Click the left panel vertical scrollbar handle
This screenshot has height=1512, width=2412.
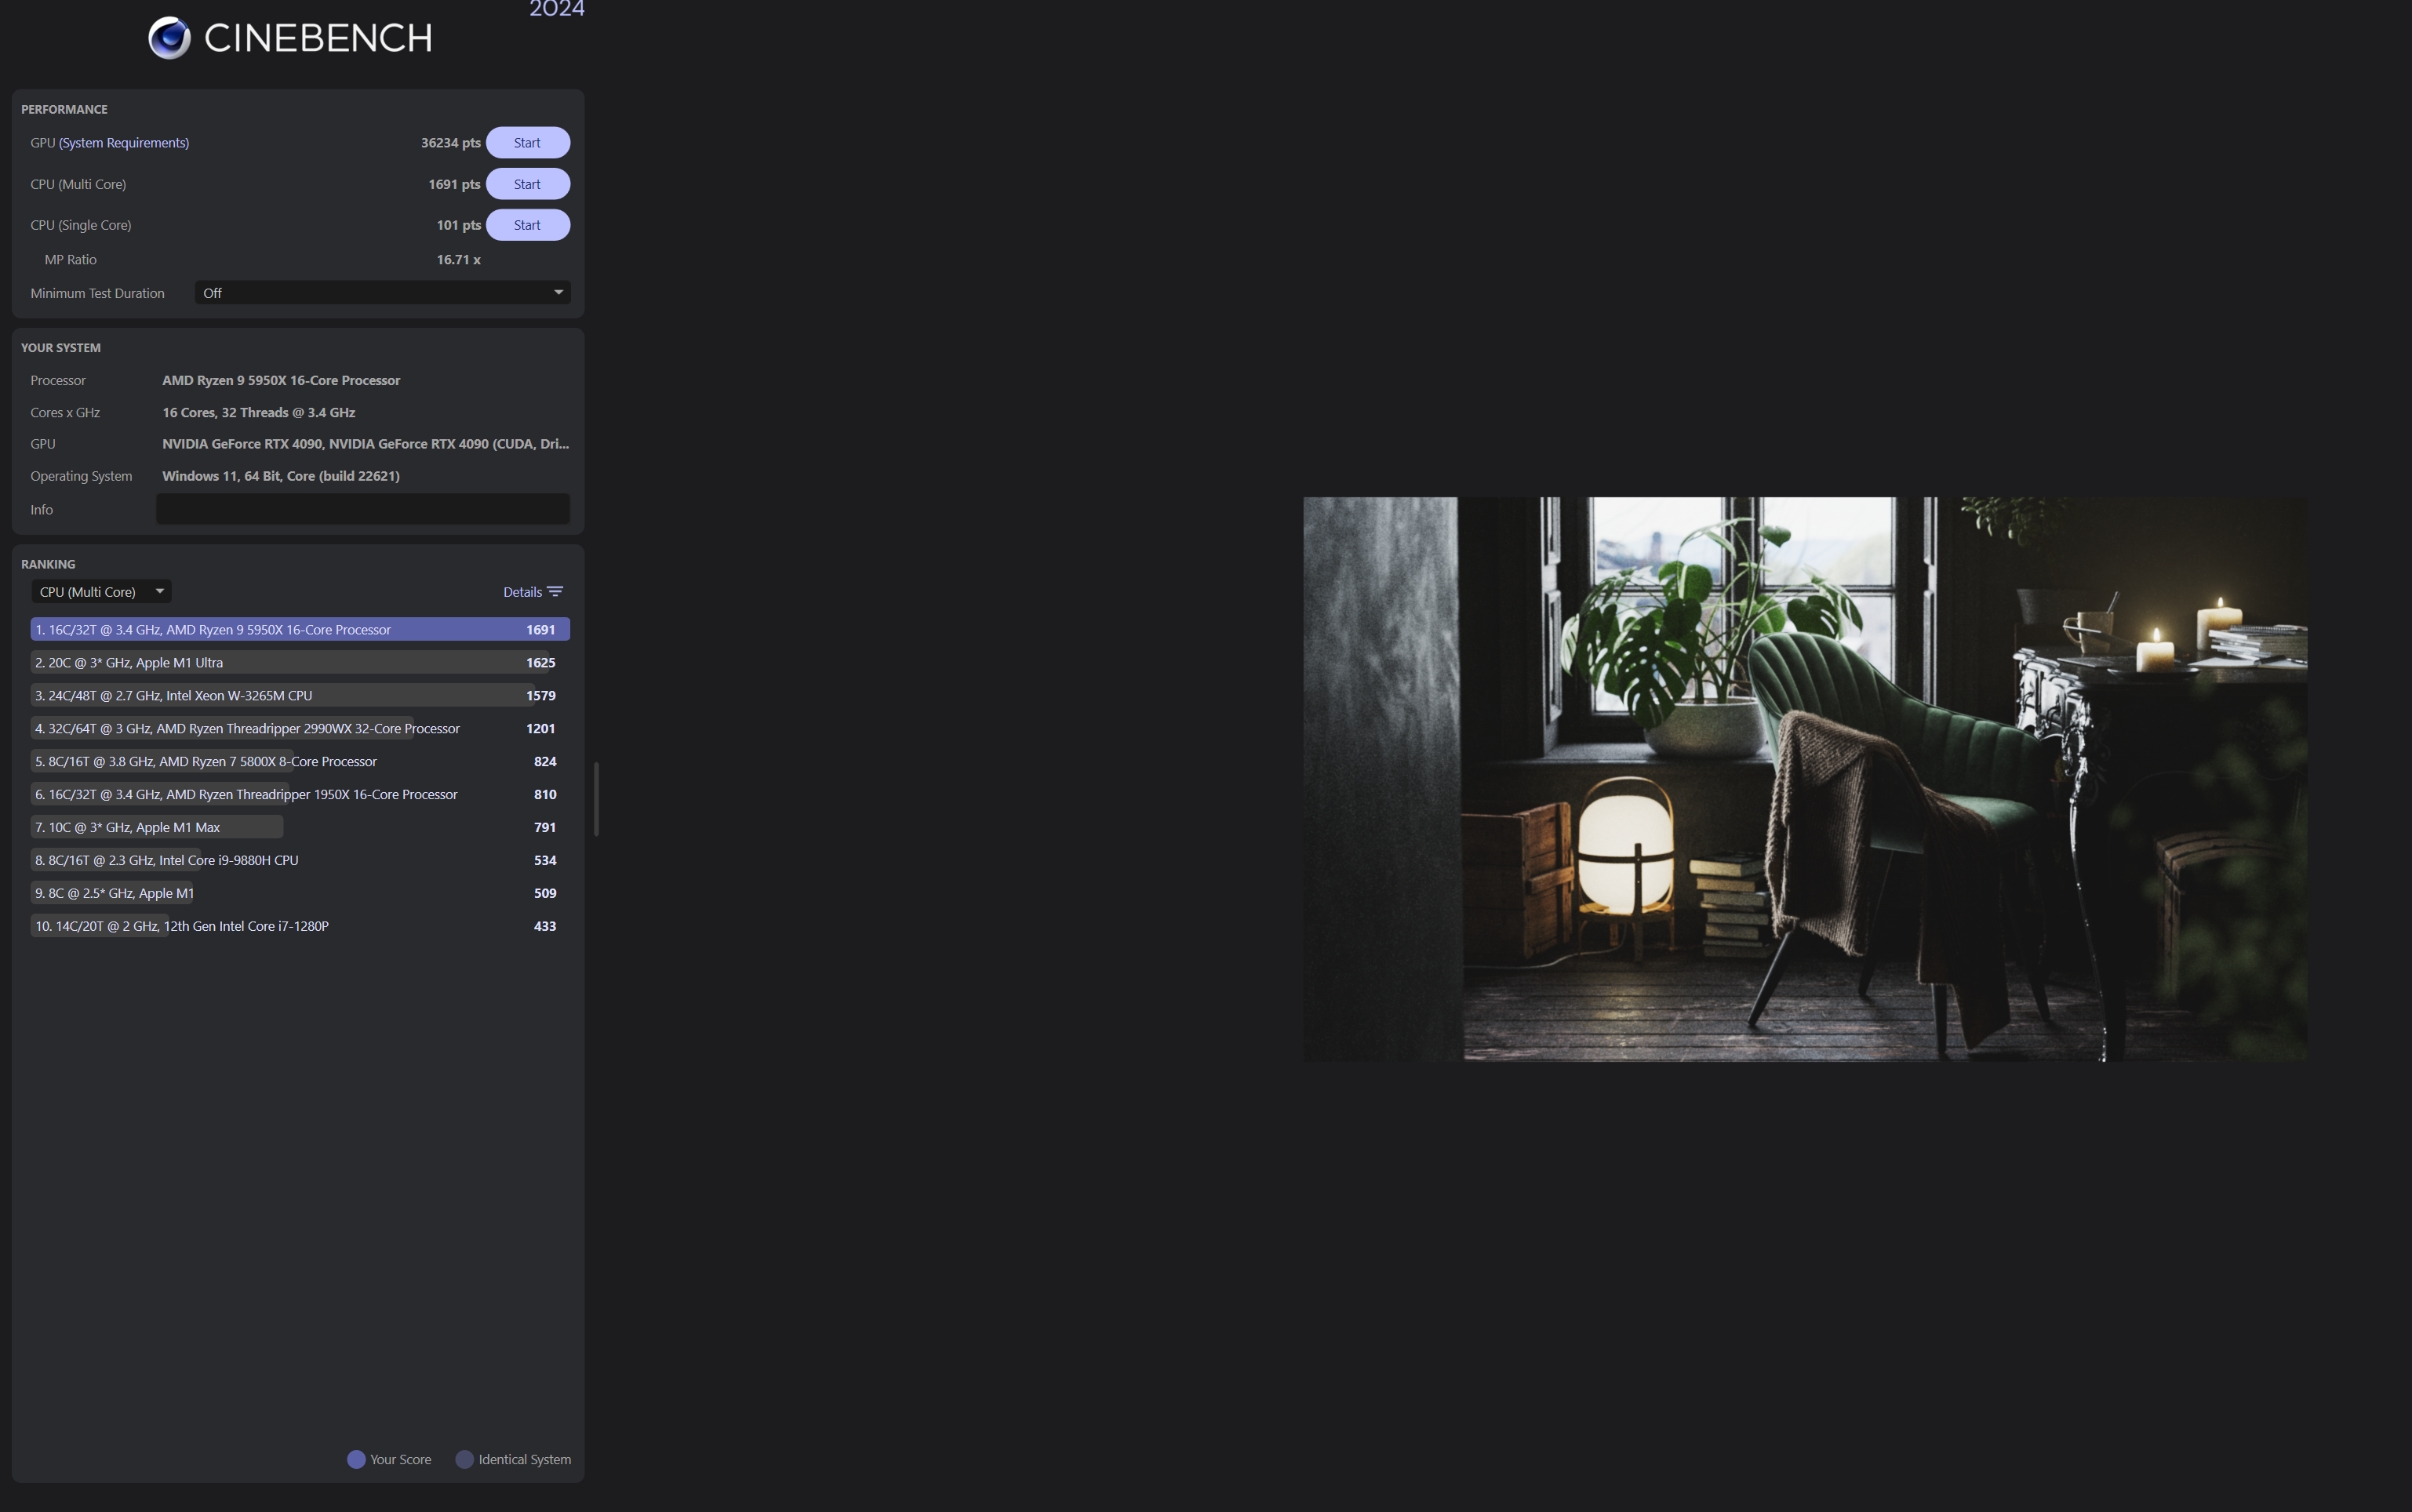pyautogui.click(x=596, y=798)
